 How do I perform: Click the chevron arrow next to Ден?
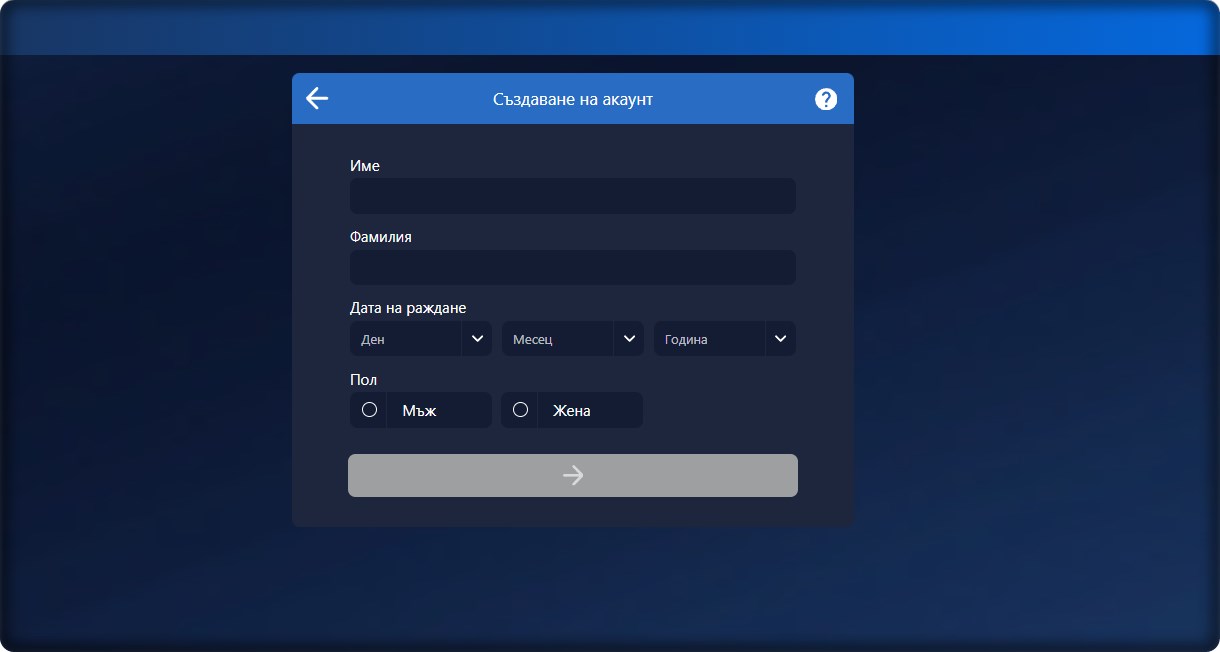pos(477,339)
